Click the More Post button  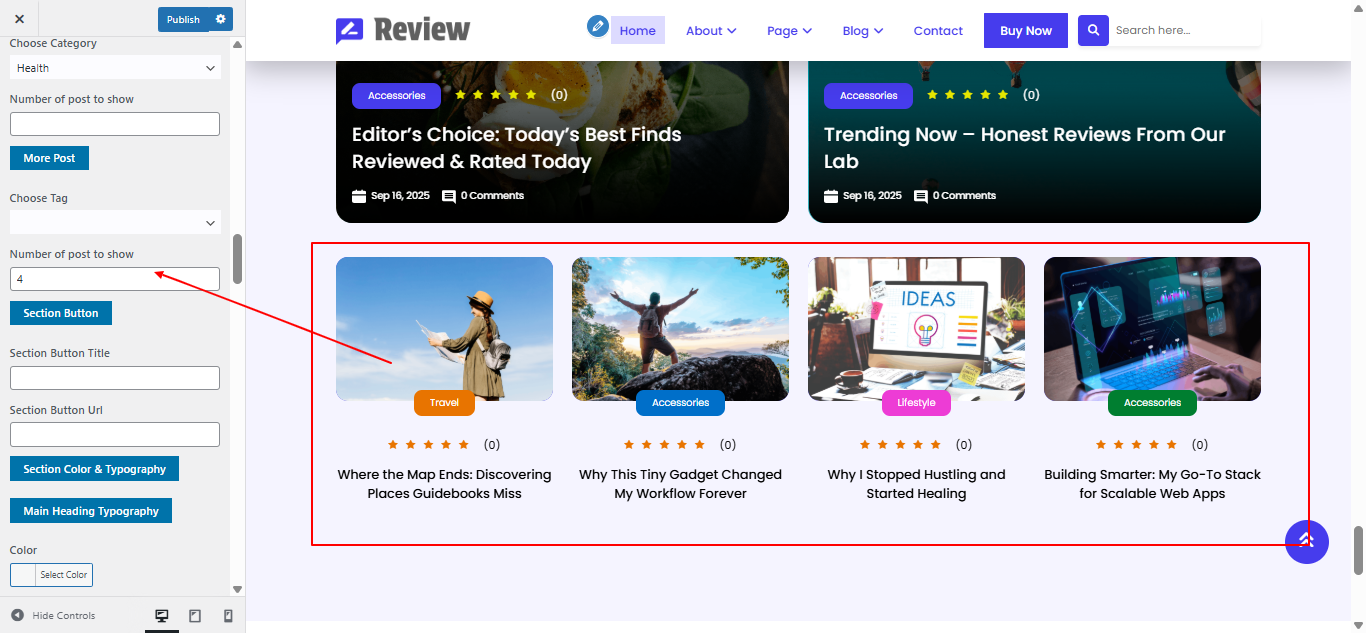click(x=50, y=158)
